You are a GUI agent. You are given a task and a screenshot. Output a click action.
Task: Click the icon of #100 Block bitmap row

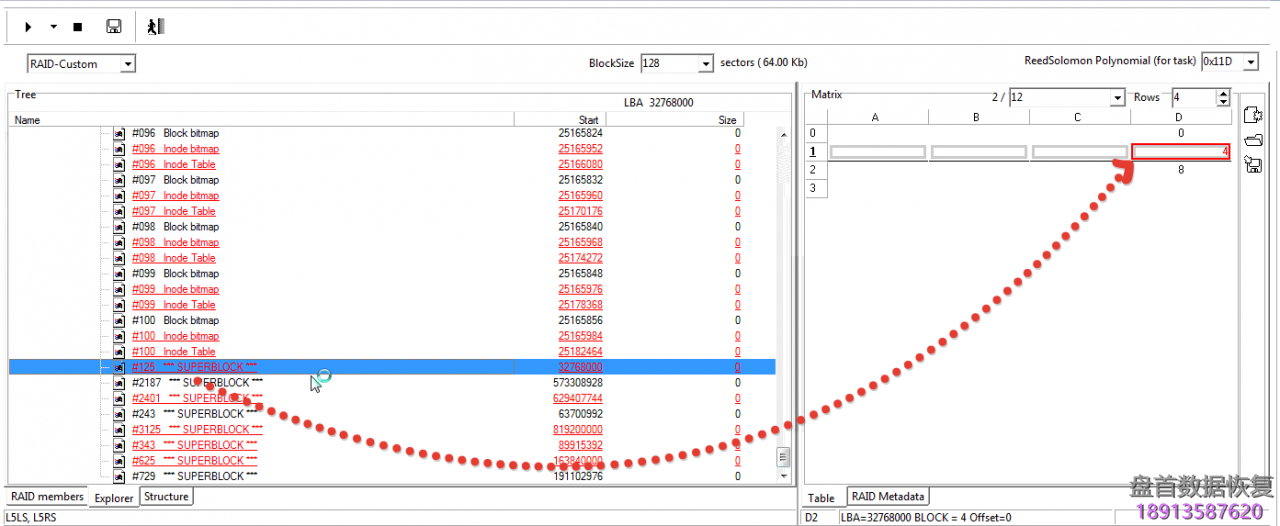pos(119,320)
